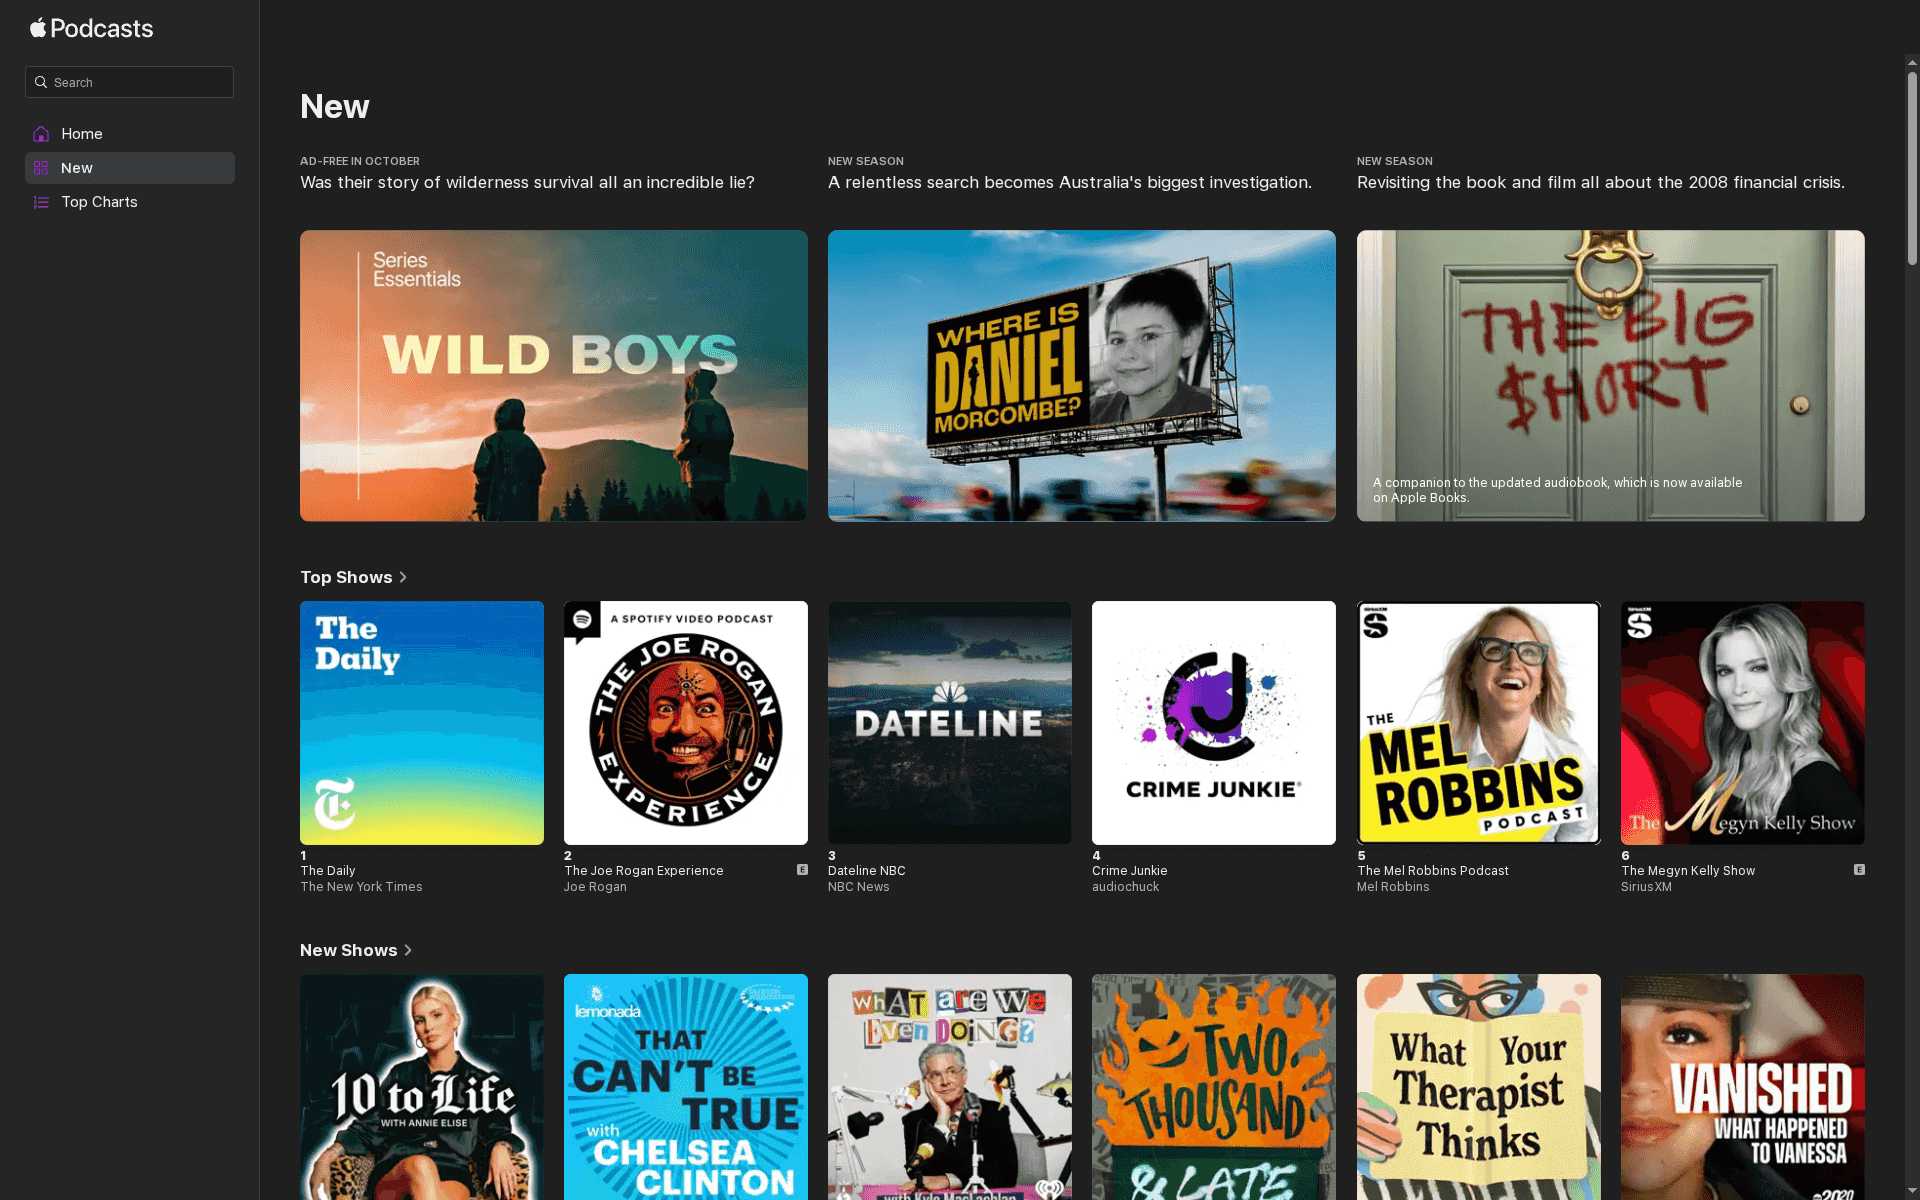Open the Wild Boys featured story
Image resolution: width=1920 pixels, height=1200 pixels.
click(x=553, y=375)
